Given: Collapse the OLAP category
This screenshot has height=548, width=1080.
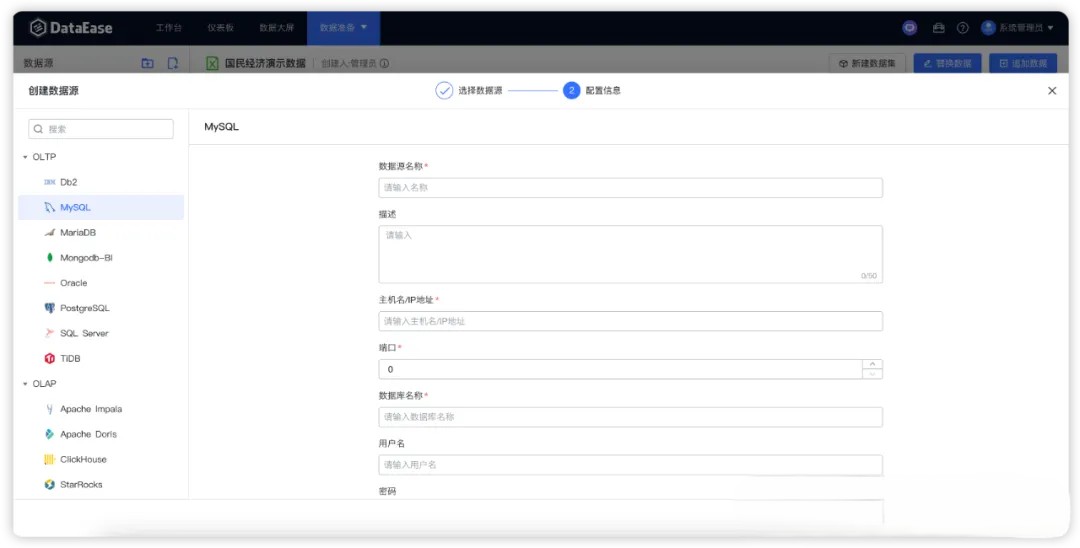Looking at the screenshot, I should click(25, 384).
